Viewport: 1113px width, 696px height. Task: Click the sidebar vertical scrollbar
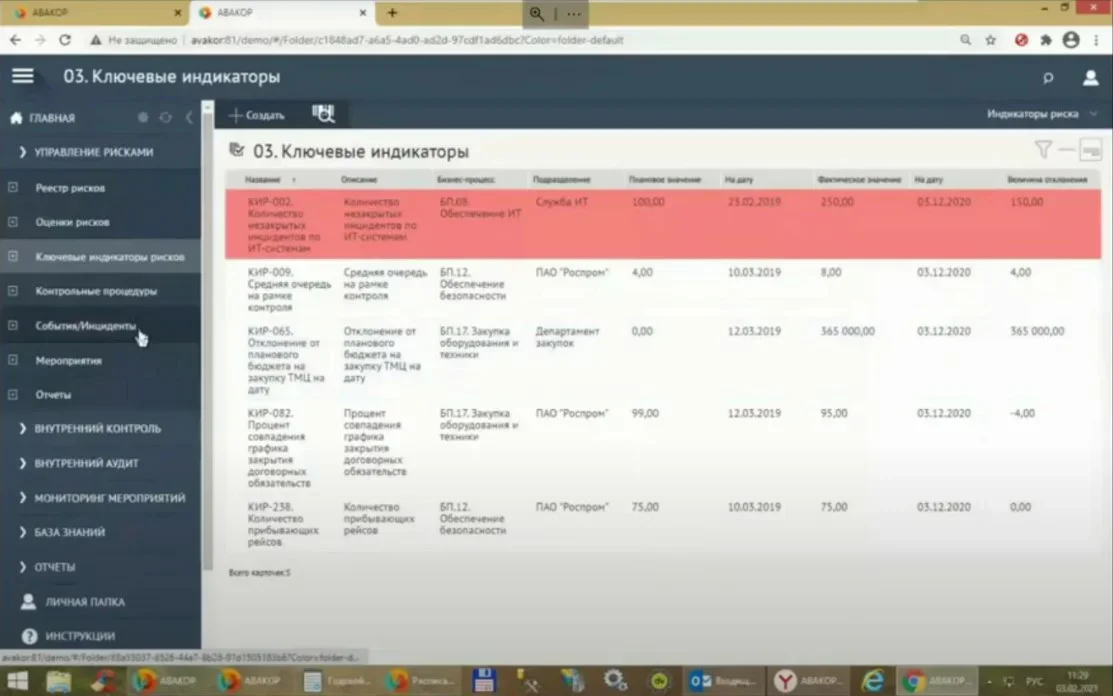tap(207, 341)
